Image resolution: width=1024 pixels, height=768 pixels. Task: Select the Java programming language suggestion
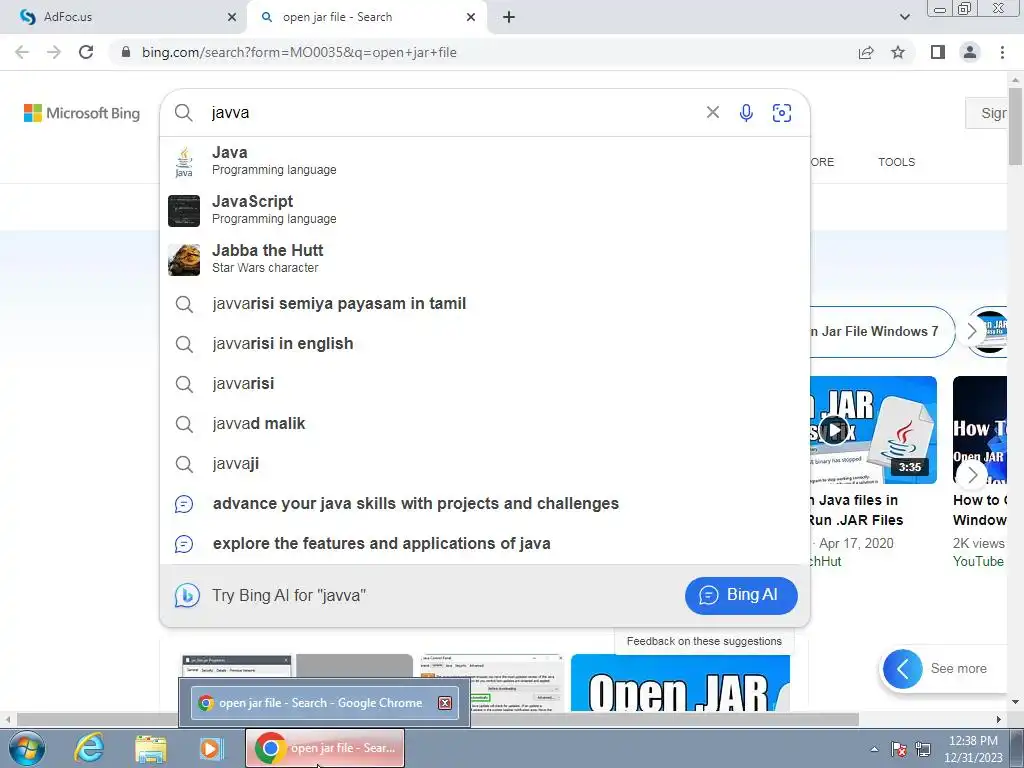coord(485,161)
